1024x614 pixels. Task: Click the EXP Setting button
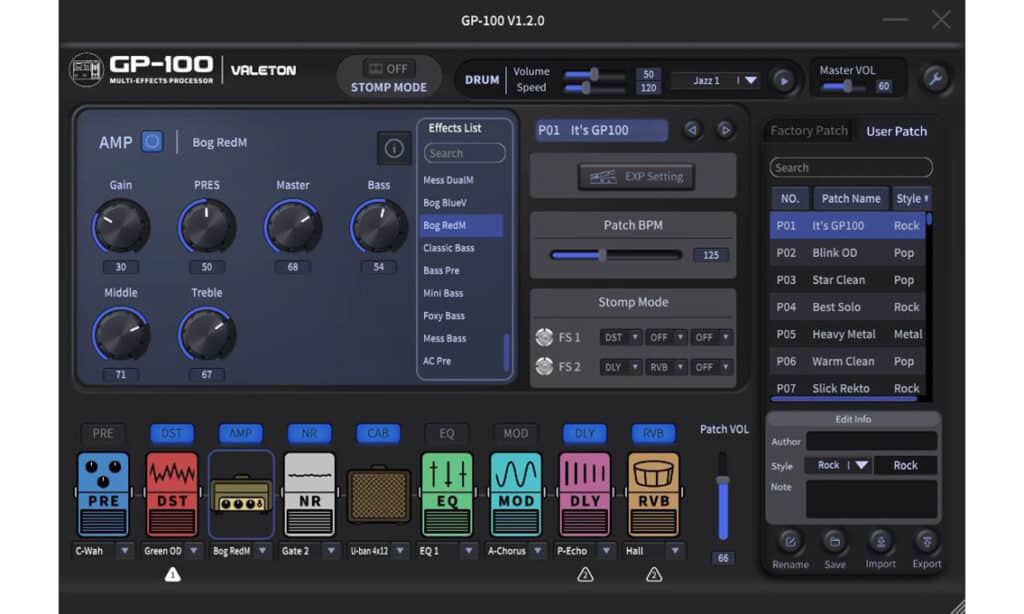(636, 176)
